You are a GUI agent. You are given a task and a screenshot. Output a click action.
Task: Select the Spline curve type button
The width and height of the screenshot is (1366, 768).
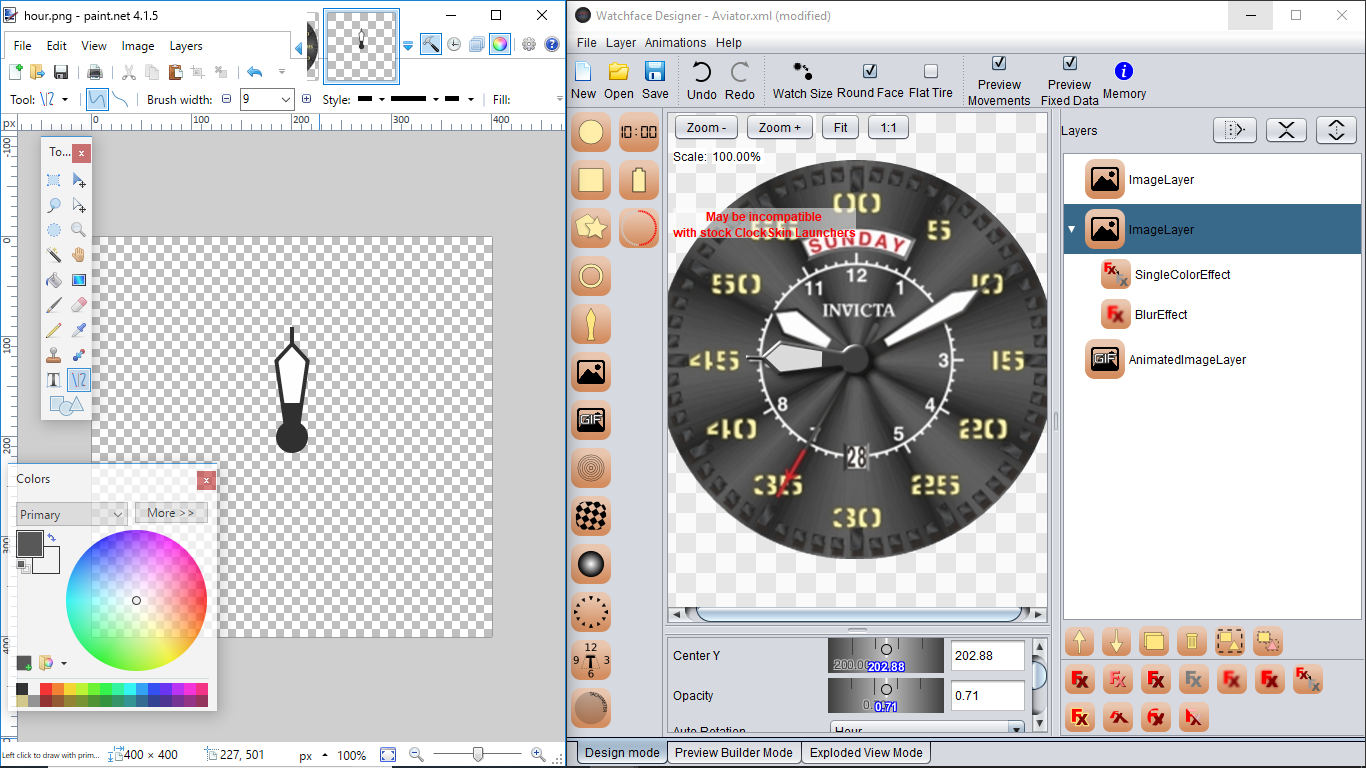[x=96, y=99]
